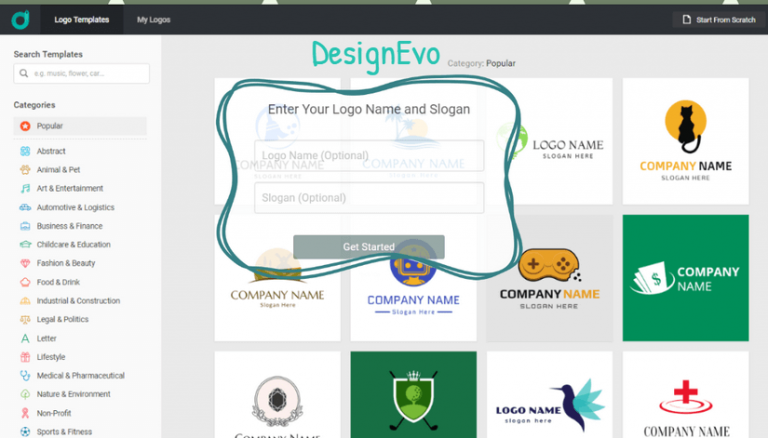Switch to the My Logos tab
This screenshot has height=438, width=768.
153,19
